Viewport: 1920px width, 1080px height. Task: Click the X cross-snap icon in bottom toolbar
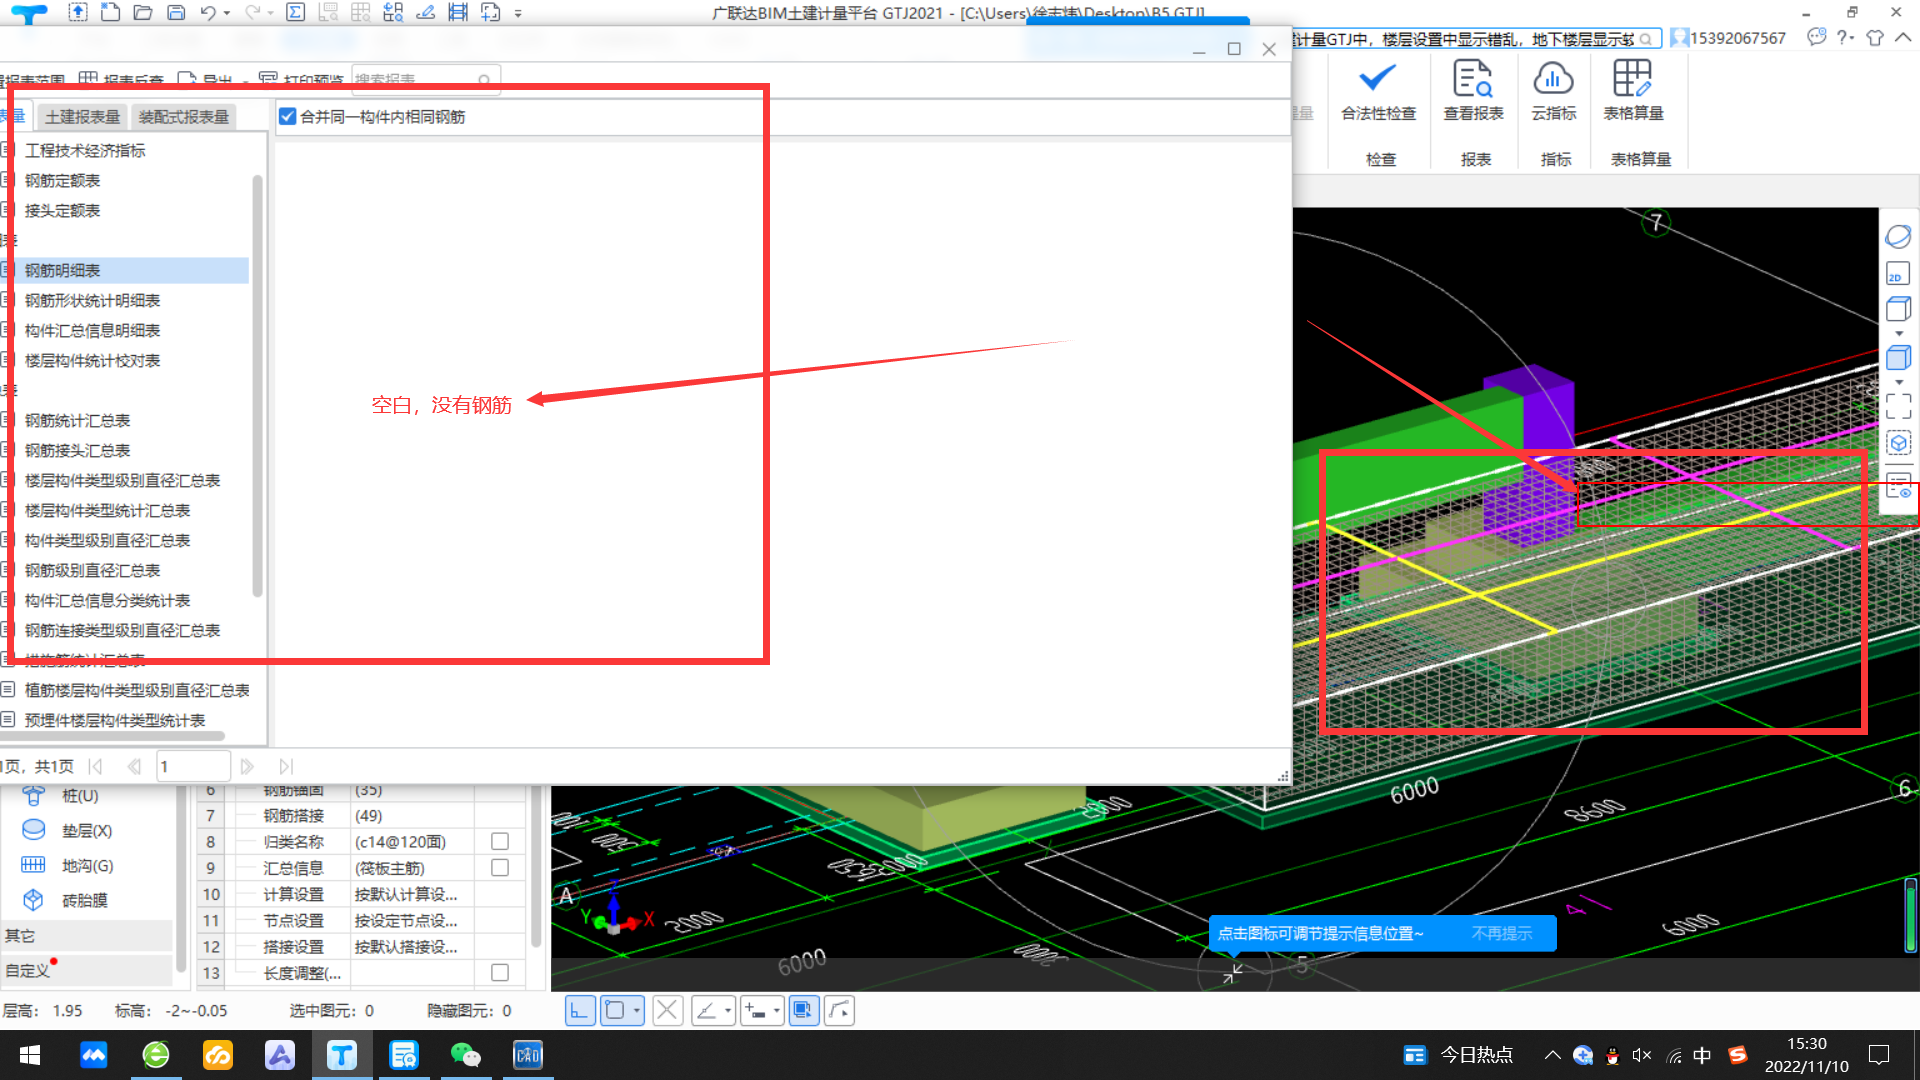(x=668, y=1011)
